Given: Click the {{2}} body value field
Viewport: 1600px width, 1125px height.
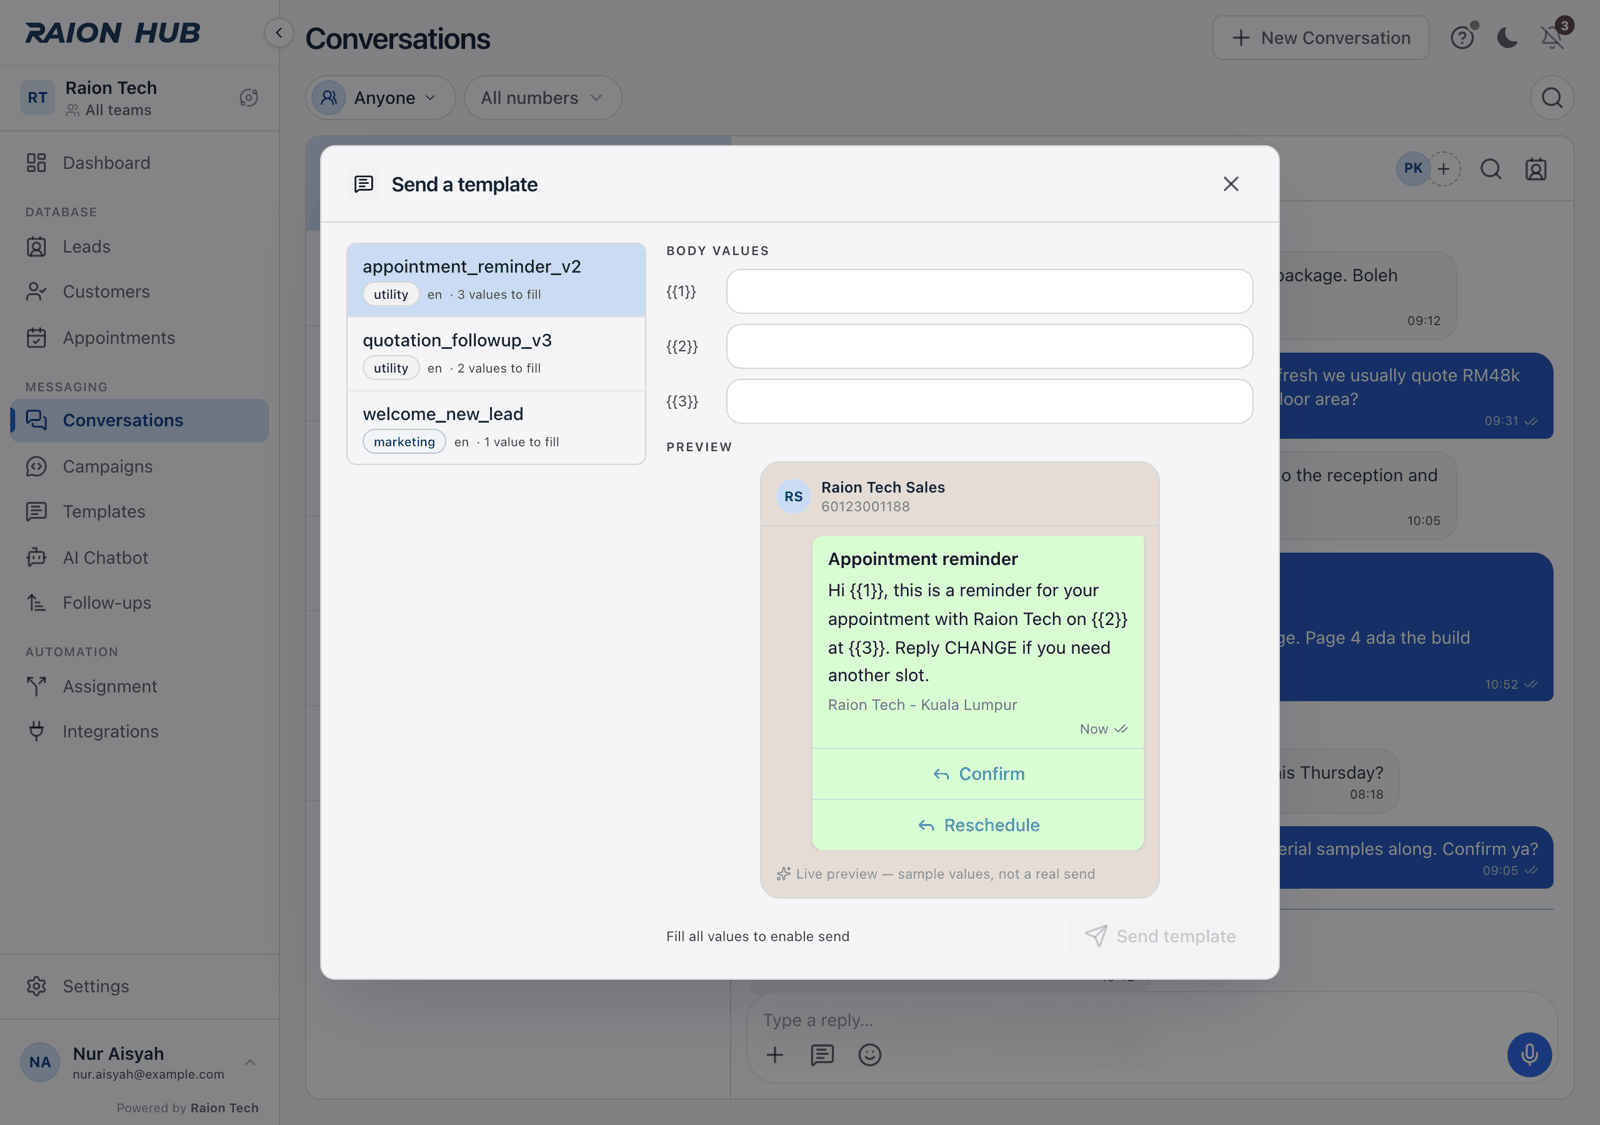Looking at the screenshot, I should coord(989,346).
